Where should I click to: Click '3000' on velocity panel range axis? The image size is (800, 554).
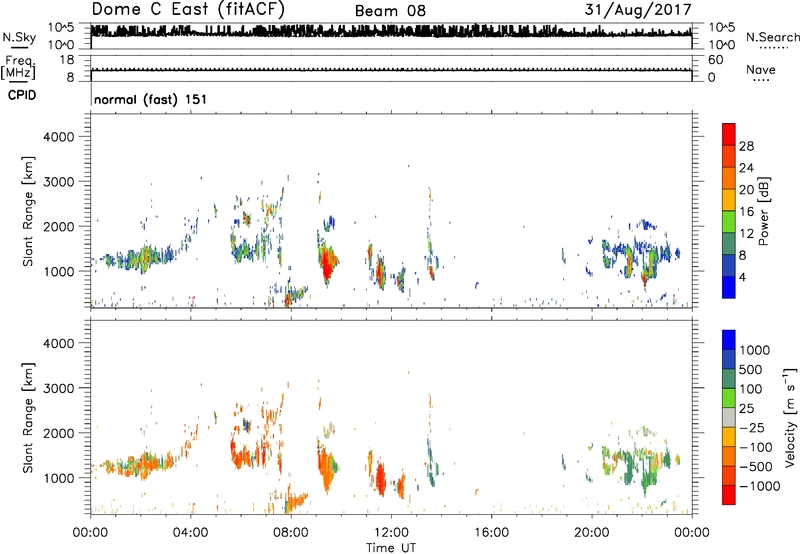click(59, 388)
